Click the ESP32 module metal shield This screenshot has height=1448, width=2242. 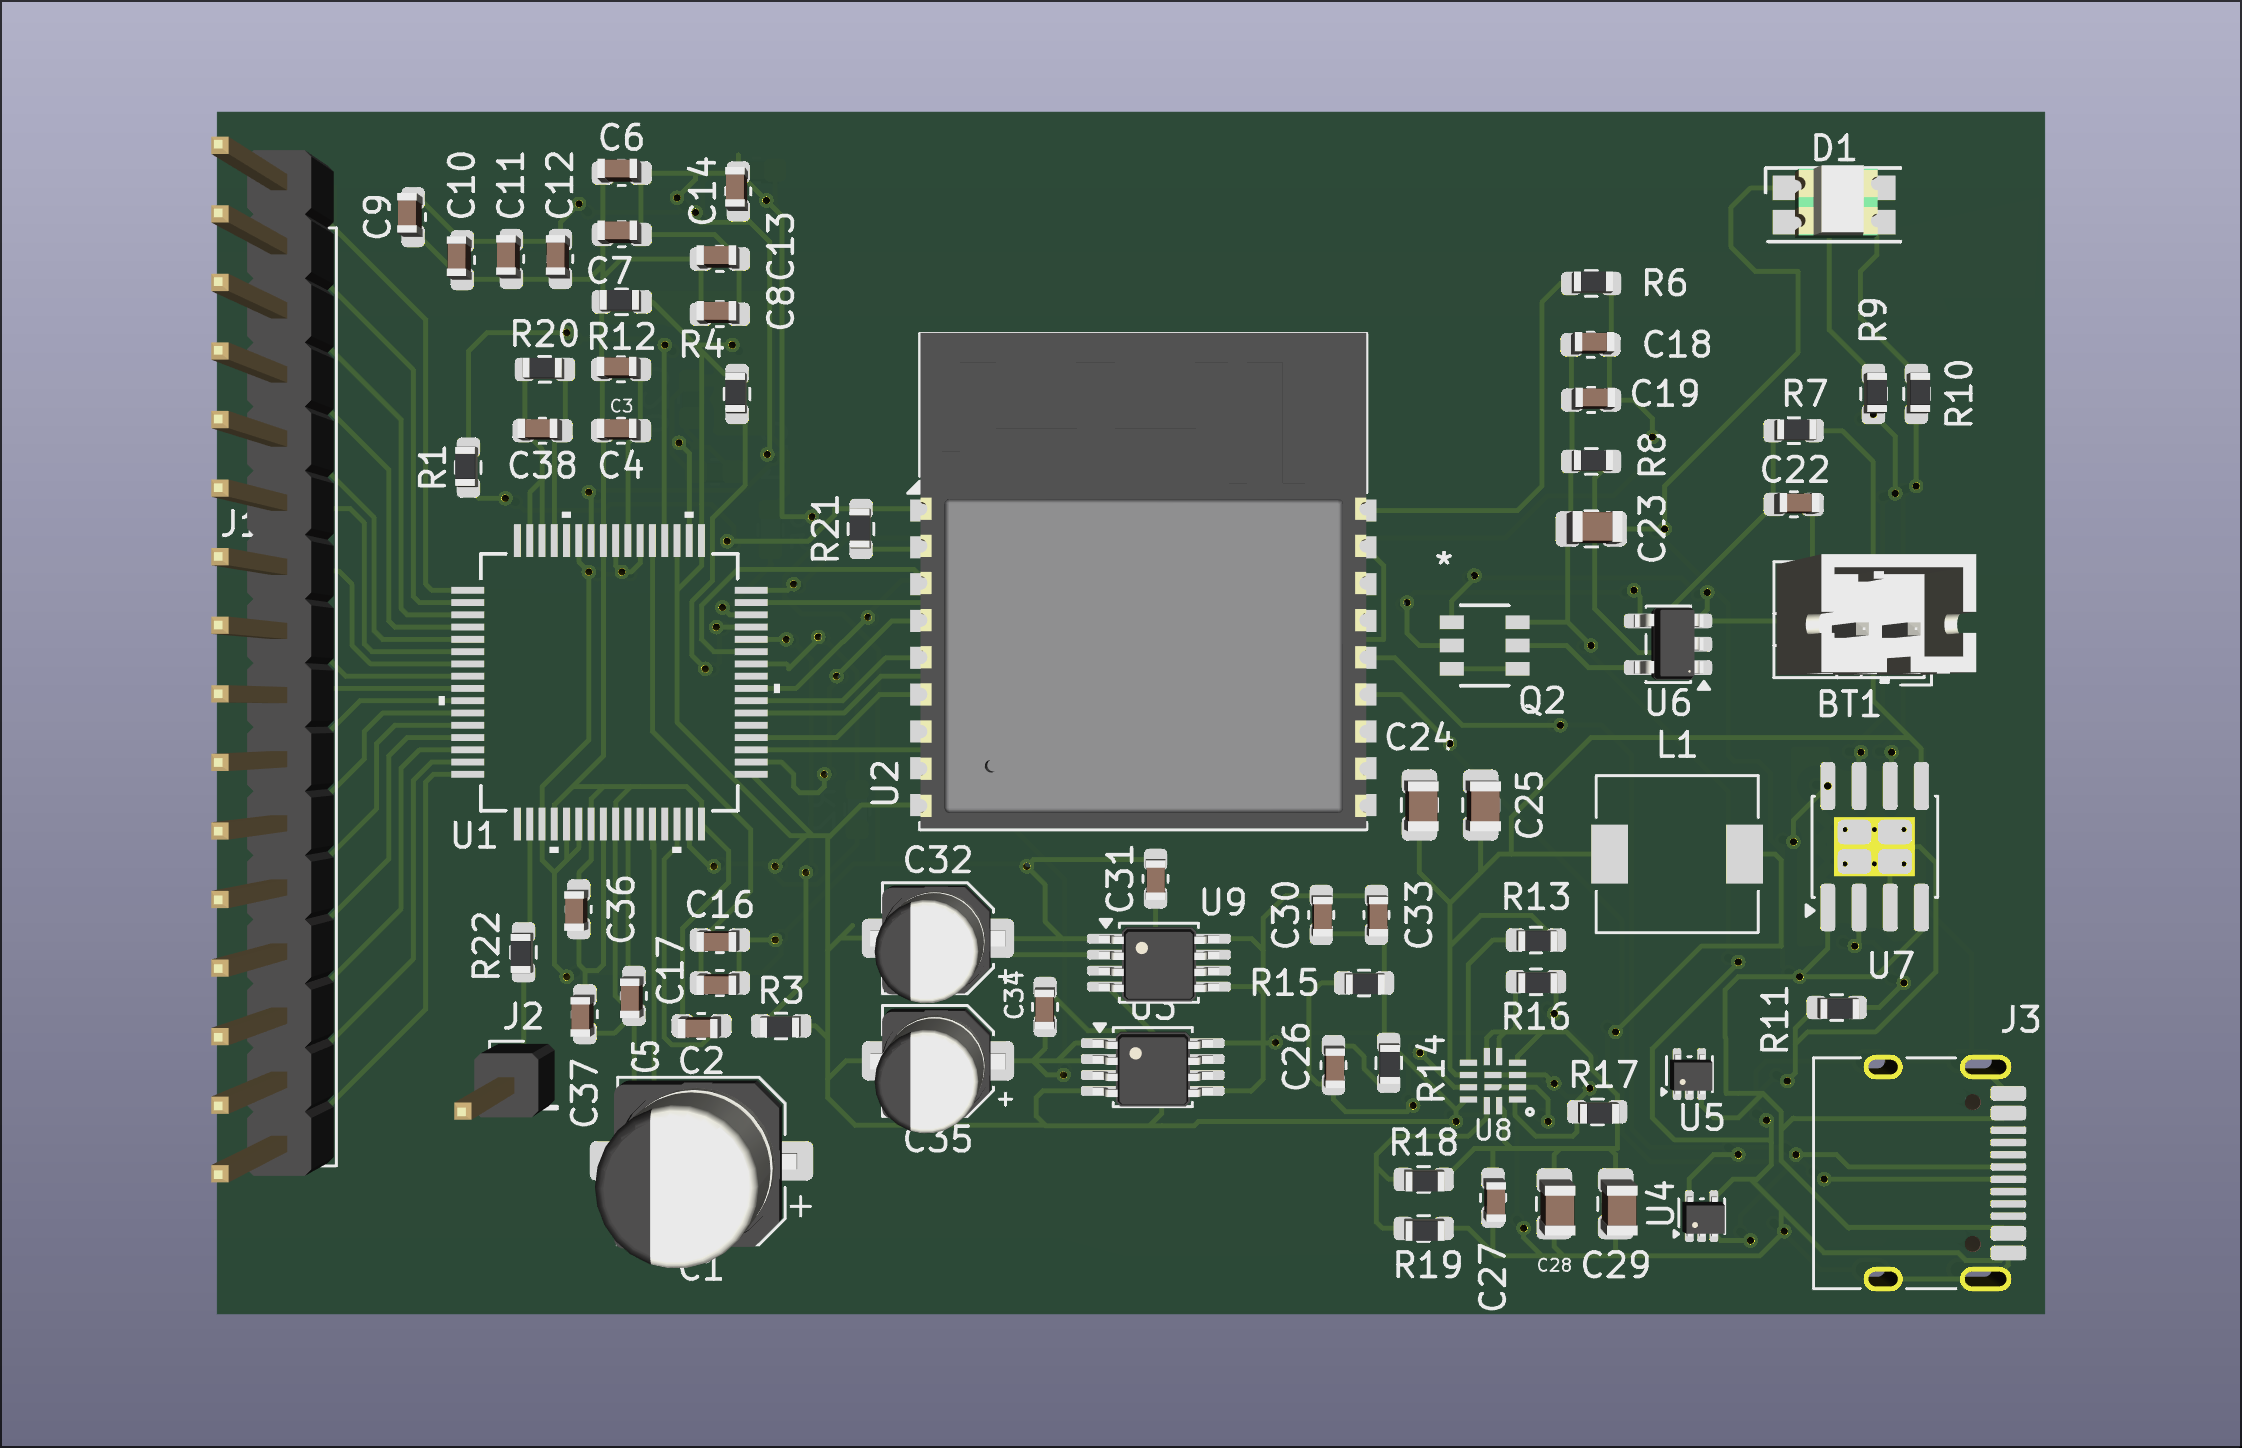click(1142, 655)
